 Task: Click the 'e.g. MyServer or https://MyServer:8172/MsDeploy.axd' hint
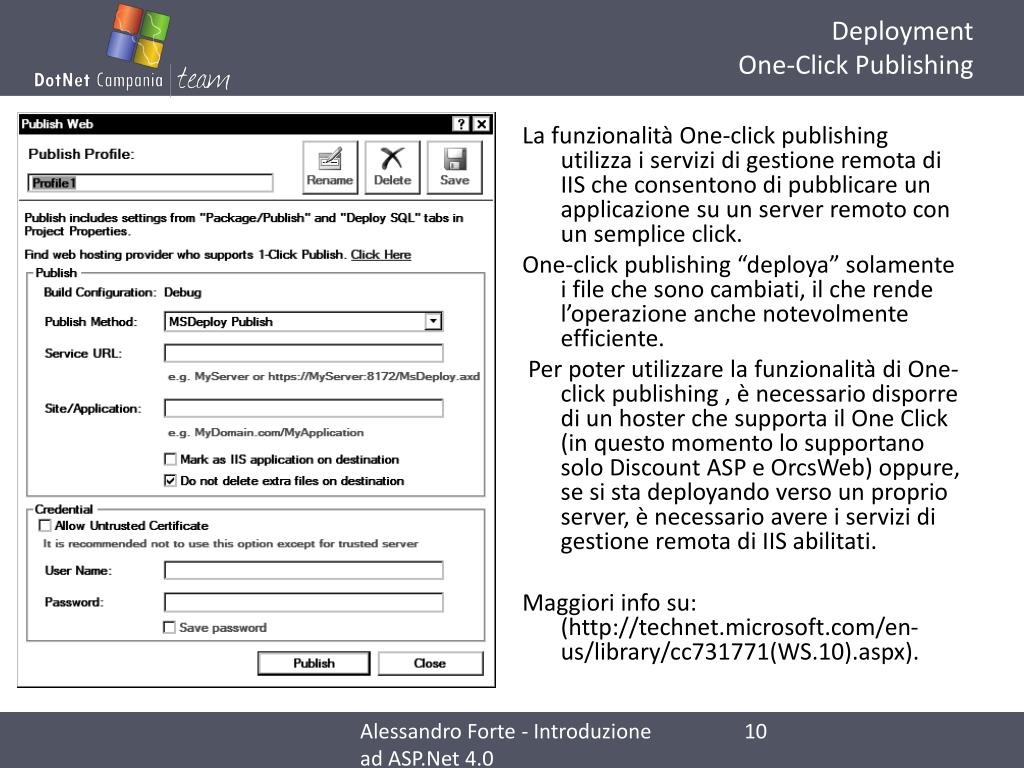point(324,376)
